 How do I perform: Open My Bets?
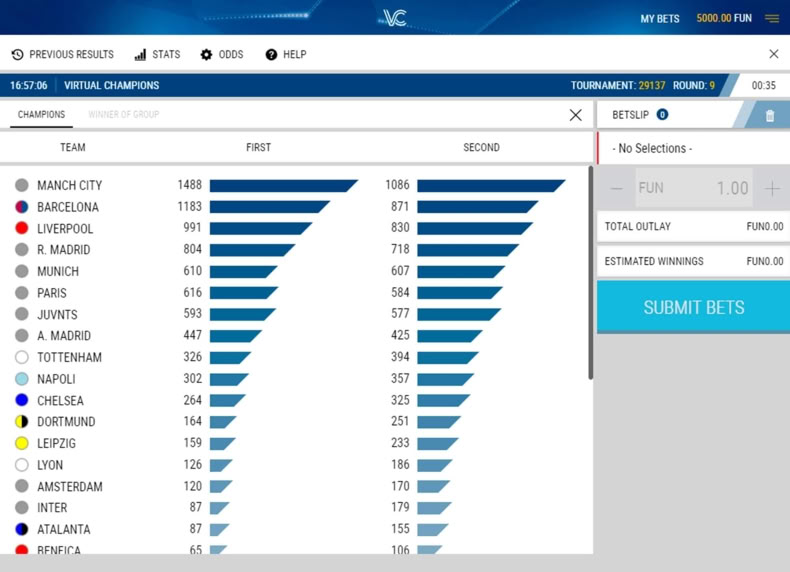(660, 19)
